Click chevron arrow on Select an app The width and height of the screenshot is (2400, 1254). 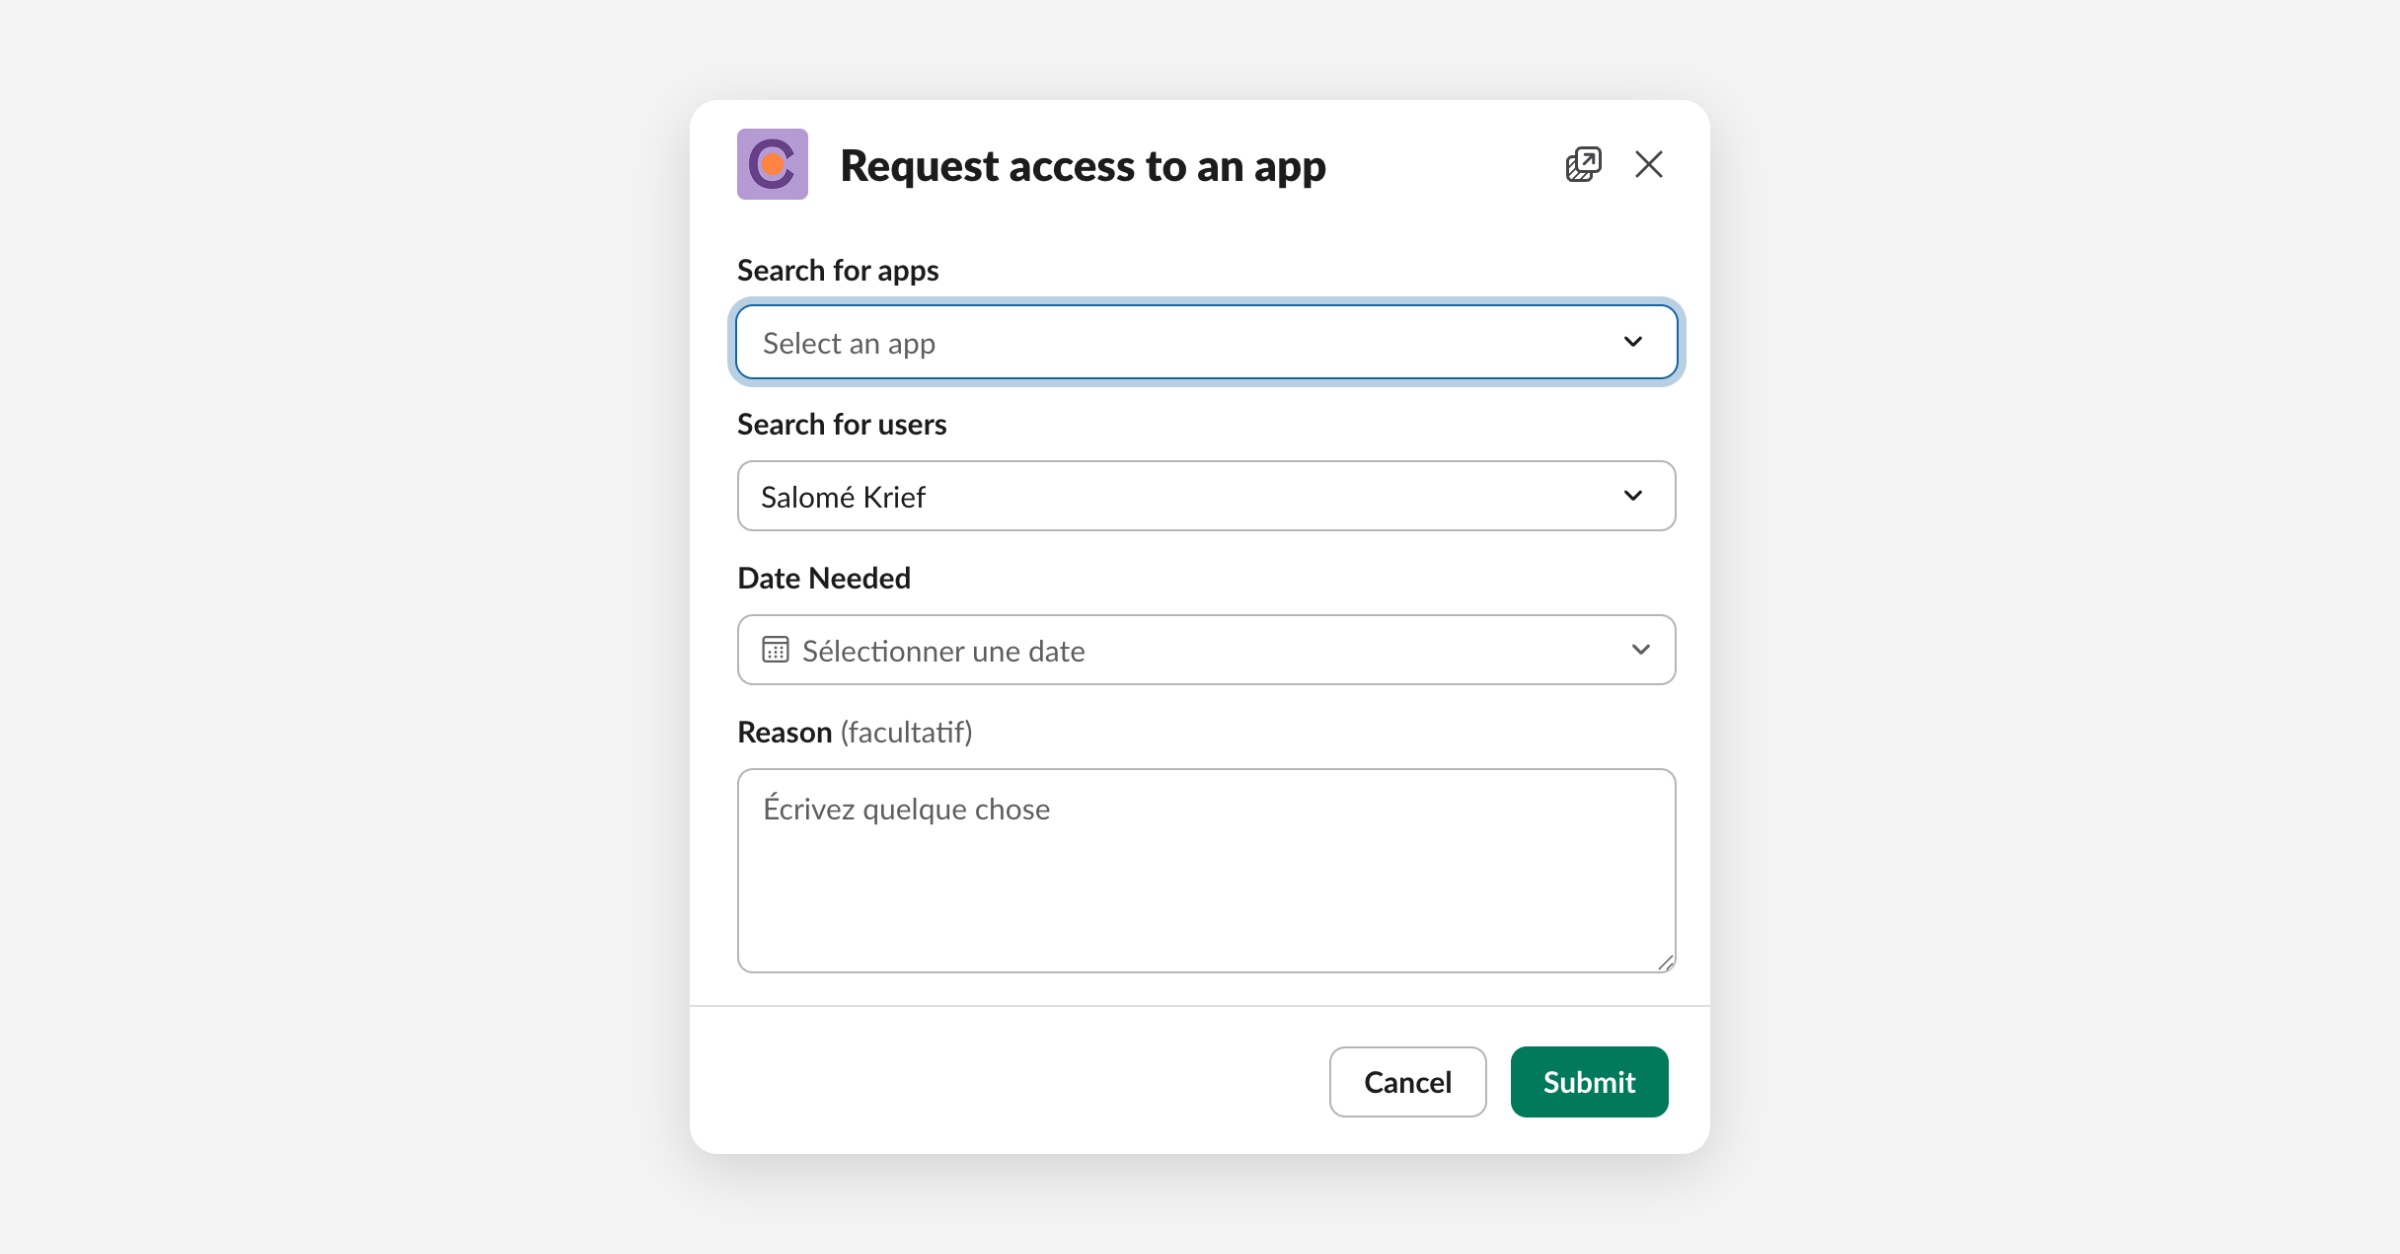(1632, 342)
